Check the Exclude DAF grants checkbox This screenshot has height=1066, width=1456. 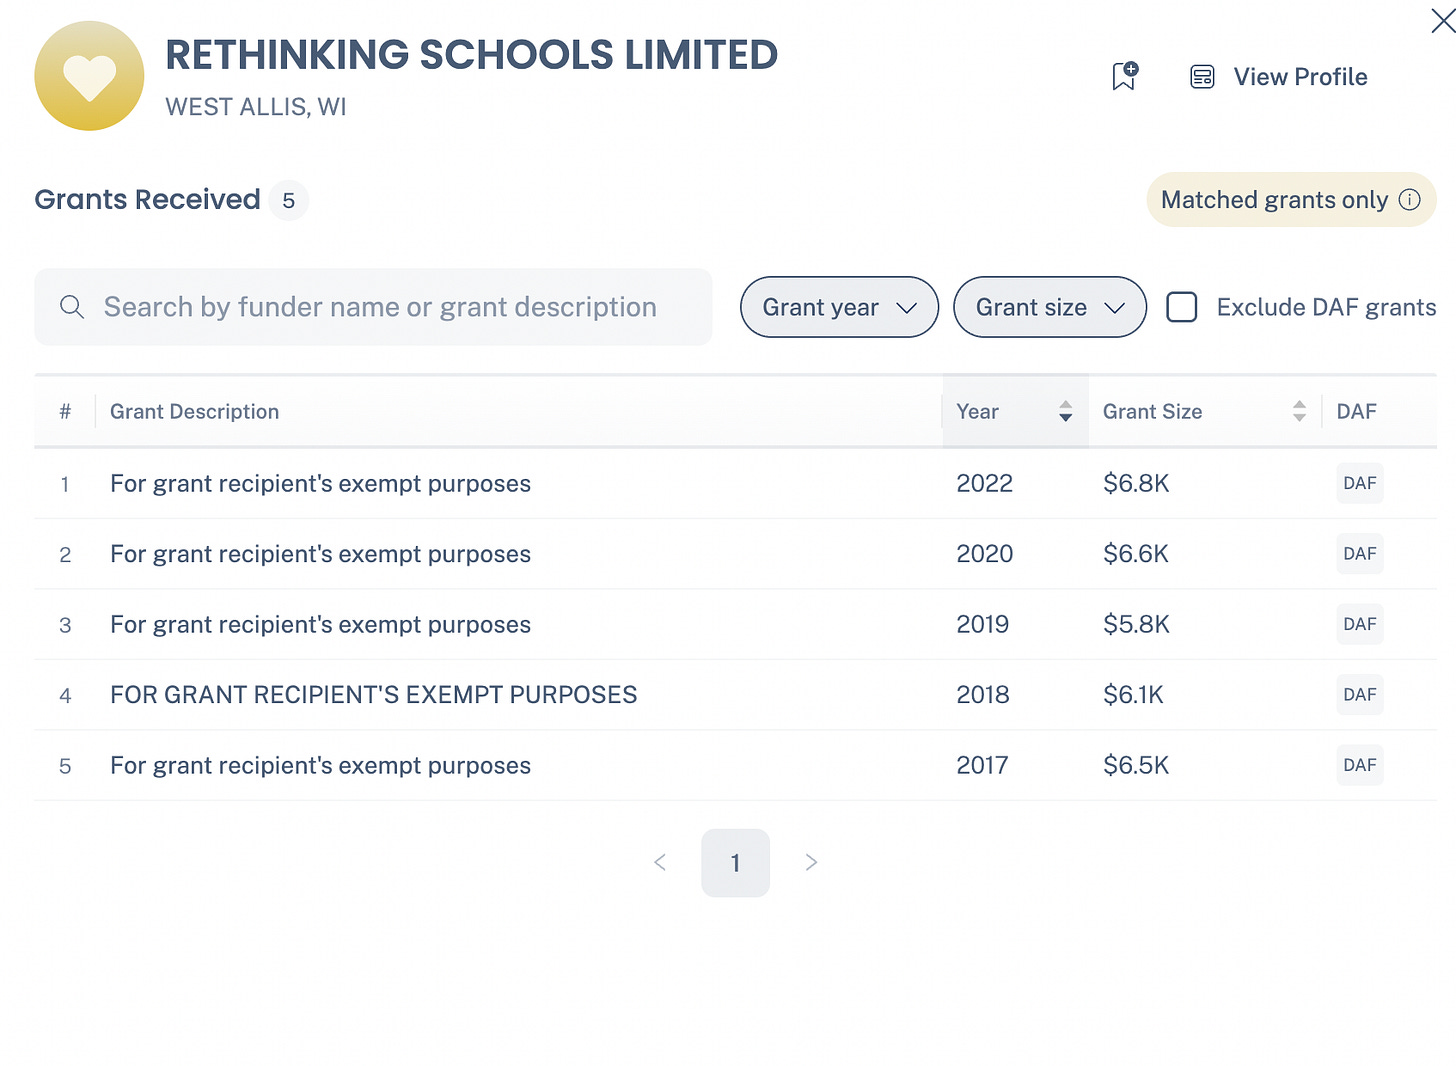1182,307
